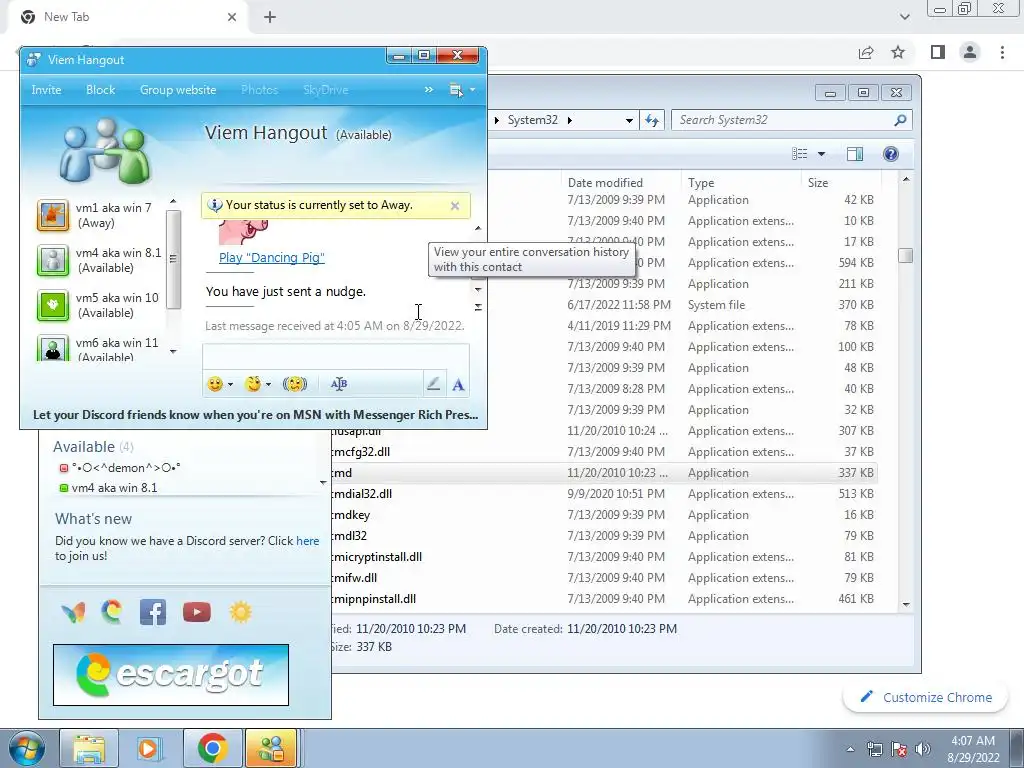Open a new Chrome tab

pos(270,18)
